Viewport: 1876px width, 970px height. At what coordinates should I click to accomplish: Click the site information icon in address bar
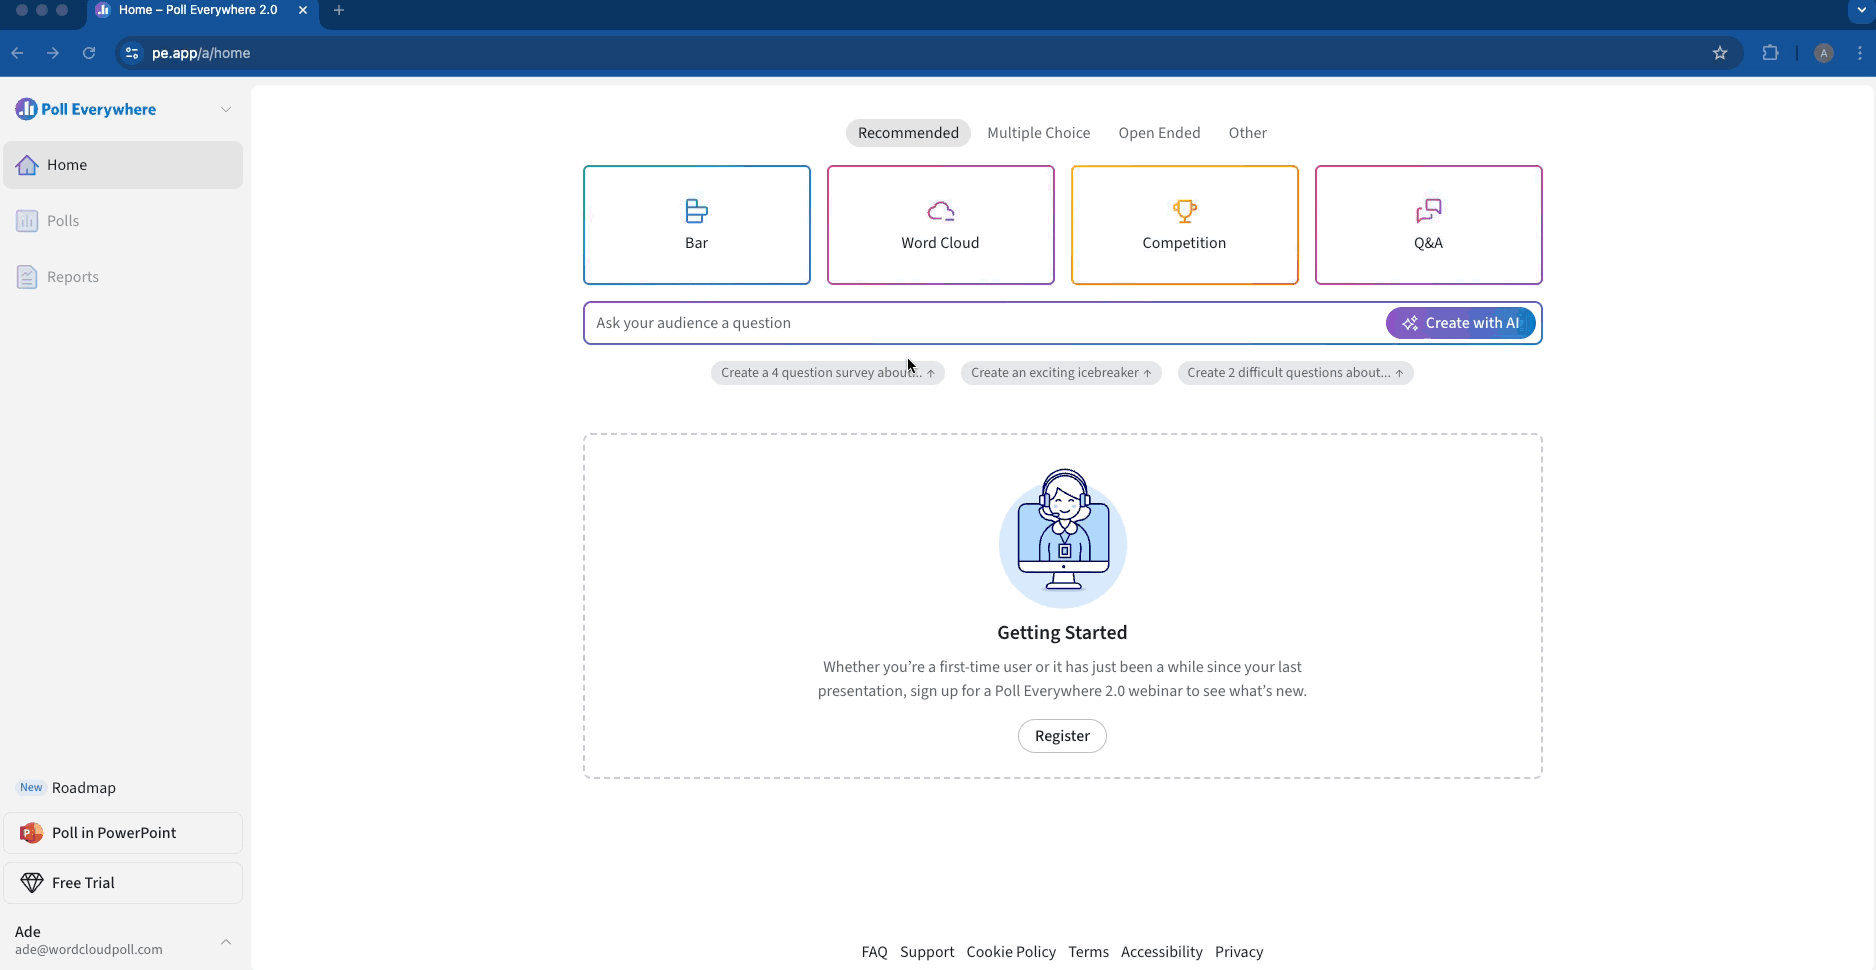point(132,53)
